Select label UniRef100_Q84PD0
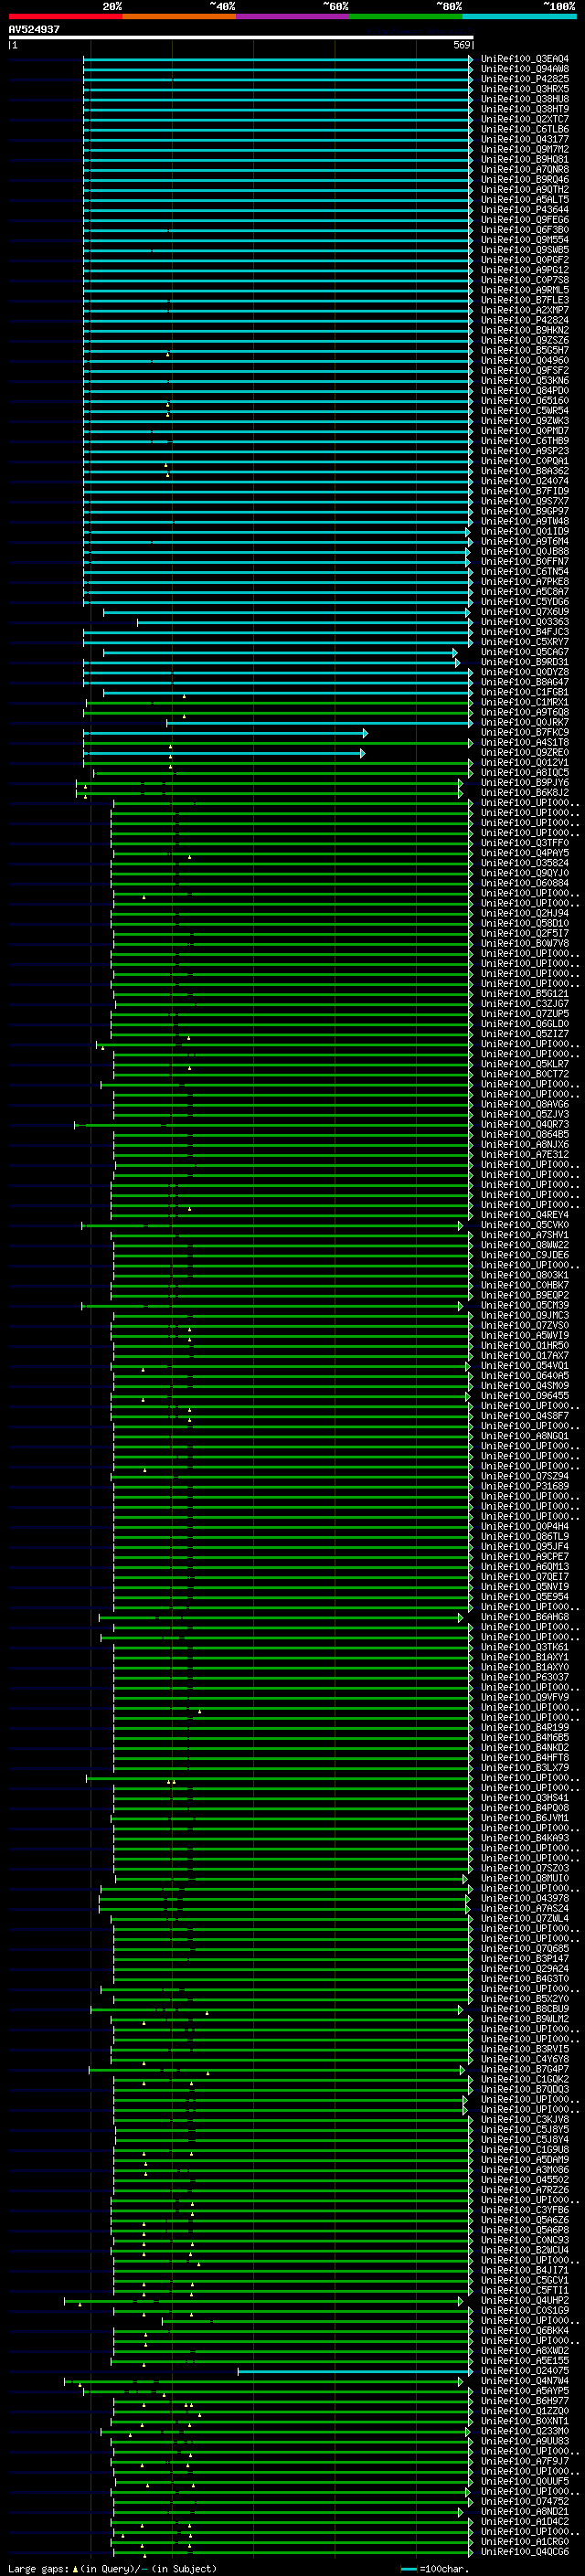Viewport: 585px width, 2576px height. click(524, 391)
